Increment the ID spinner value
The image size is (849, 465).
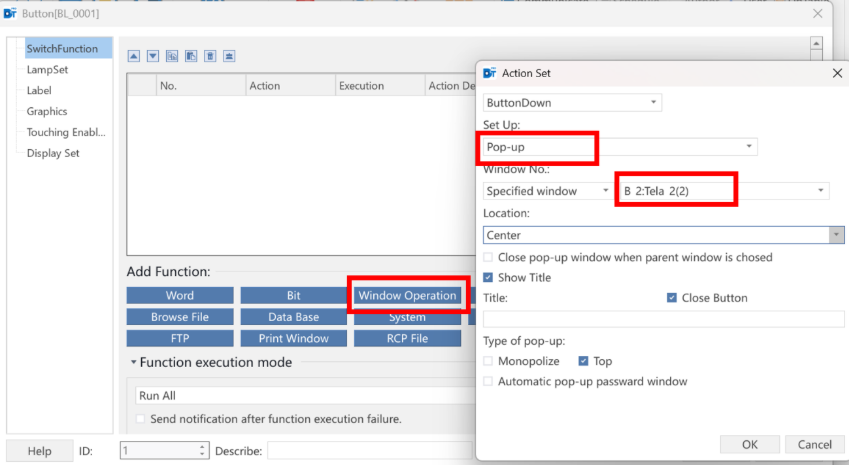202,447
